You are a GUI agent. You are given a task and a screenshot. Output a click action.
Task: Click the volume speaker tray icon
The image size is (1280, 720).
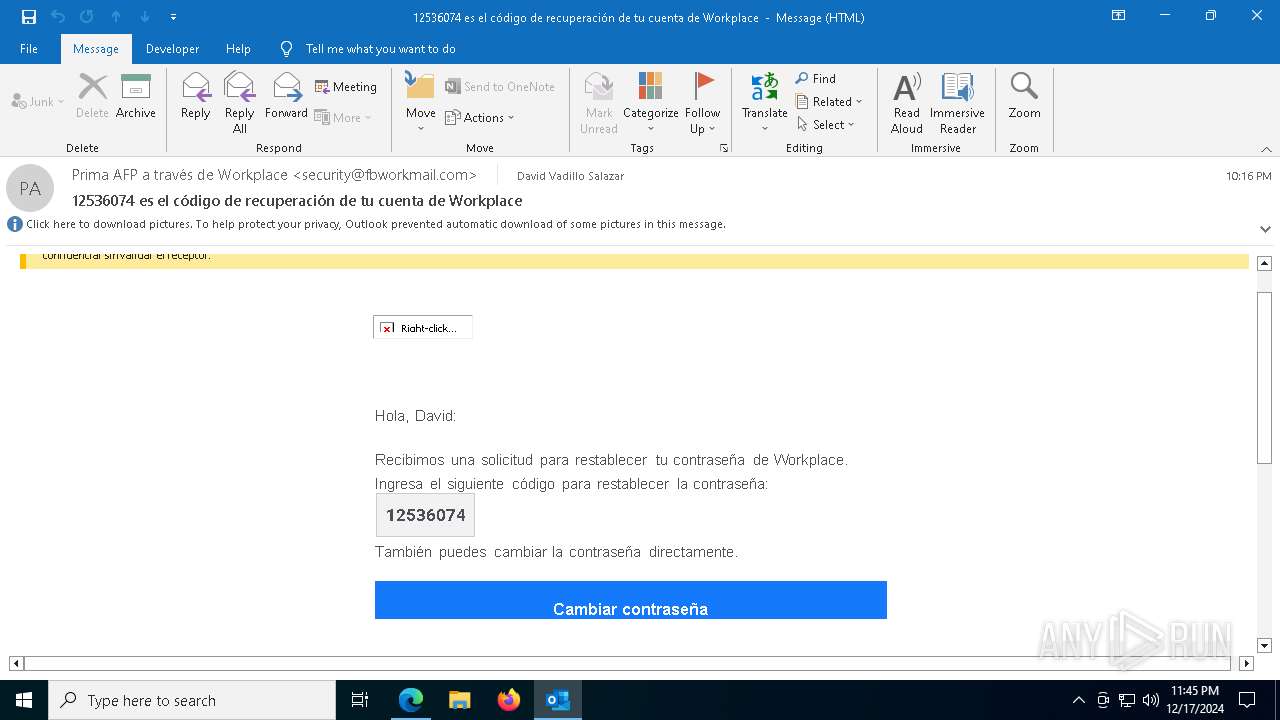[1151, 700]
